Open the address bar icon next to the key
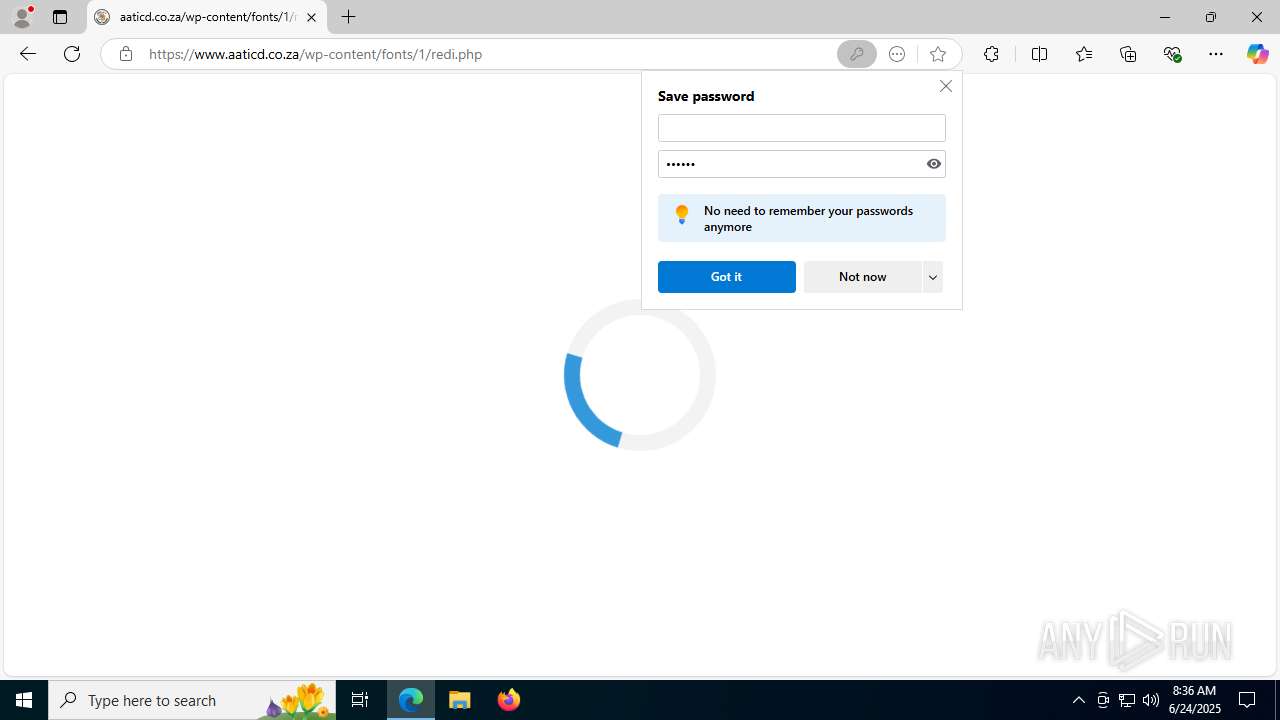This screenshot has width=1280, height=720. coord(897,54)
